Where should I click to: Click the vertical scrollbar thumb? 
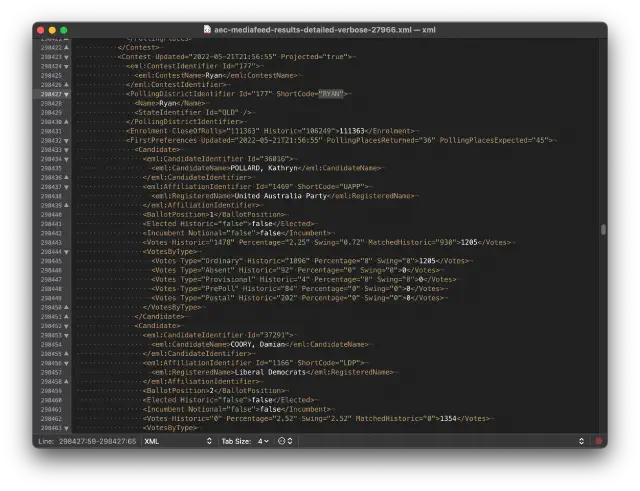[602, 229]
